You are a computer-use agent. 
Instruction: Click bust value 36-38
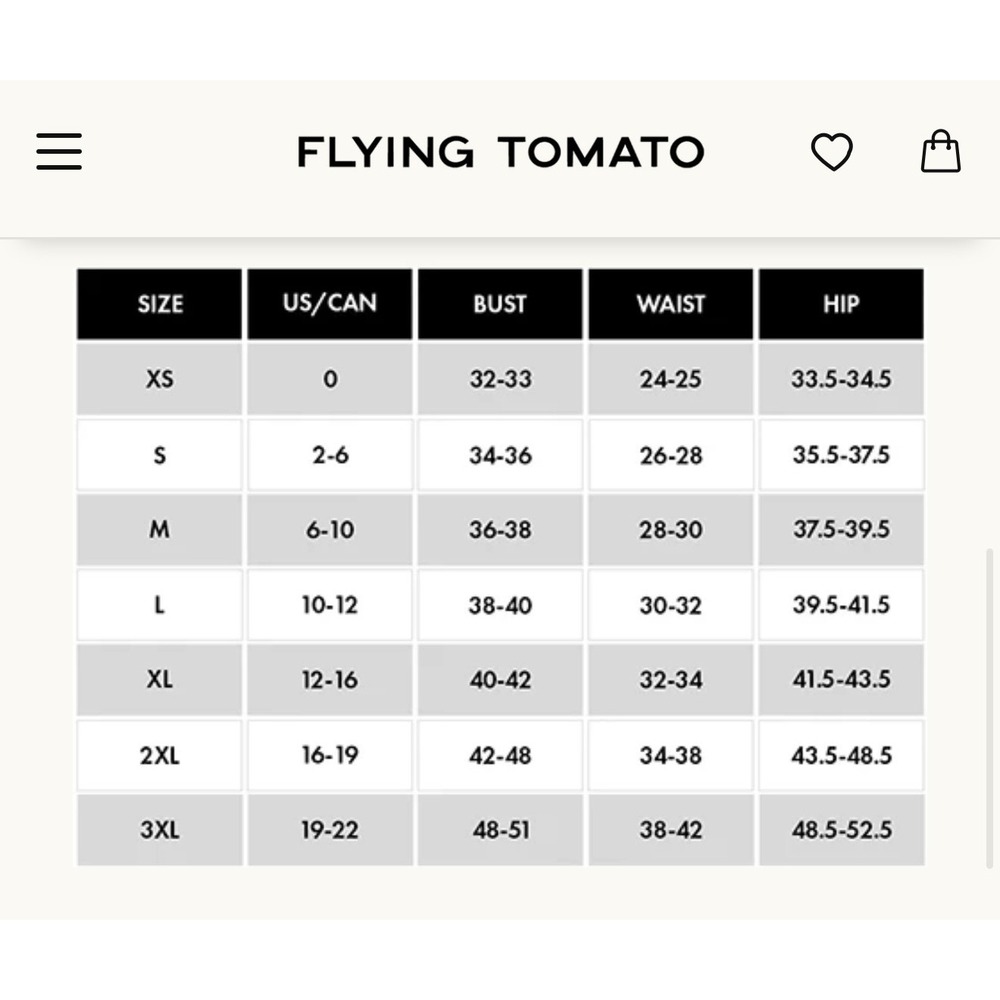tap(500, 529)
